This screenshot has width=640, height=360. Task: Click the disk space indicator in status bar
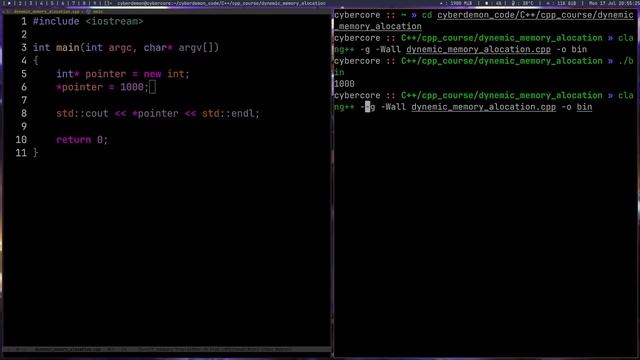[561, 3]
